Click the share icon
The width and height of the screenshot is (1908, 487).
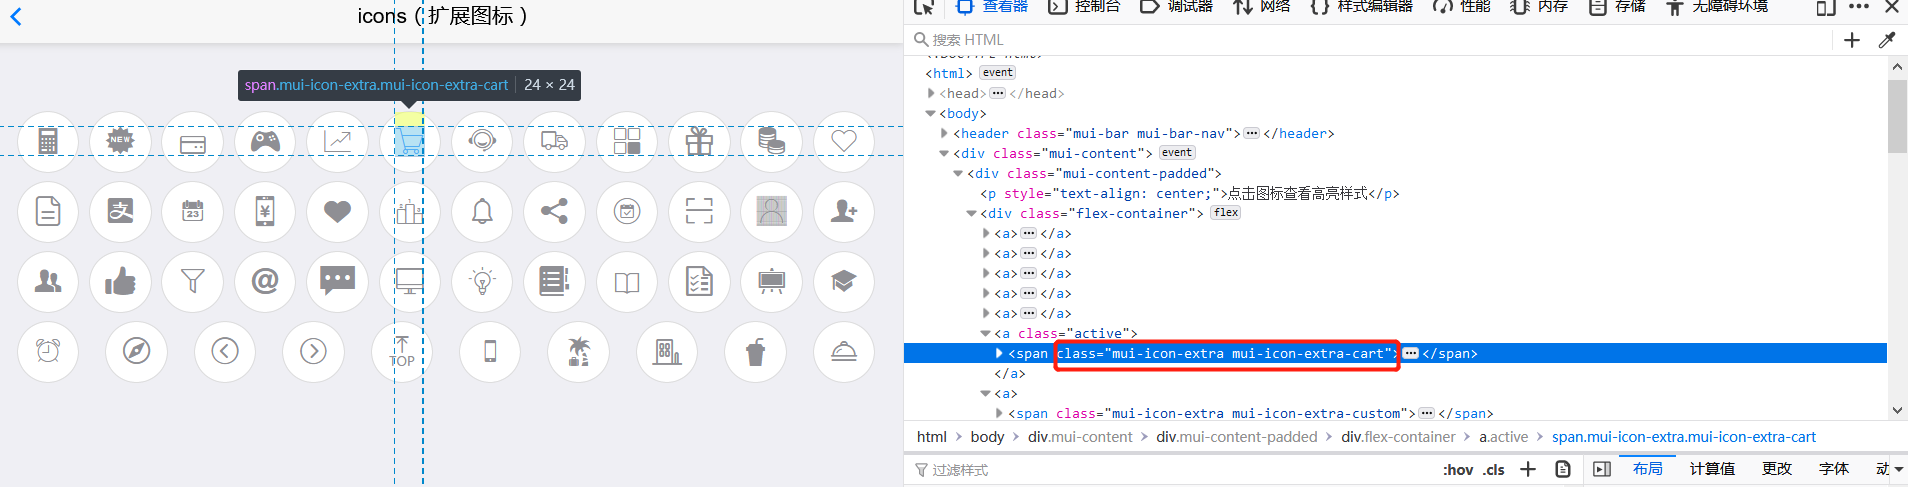pos(555,211)
